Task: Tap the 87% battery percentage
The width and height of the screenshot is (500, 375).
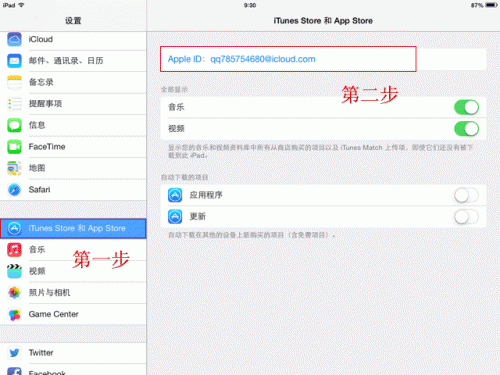Action: point(477,5)
